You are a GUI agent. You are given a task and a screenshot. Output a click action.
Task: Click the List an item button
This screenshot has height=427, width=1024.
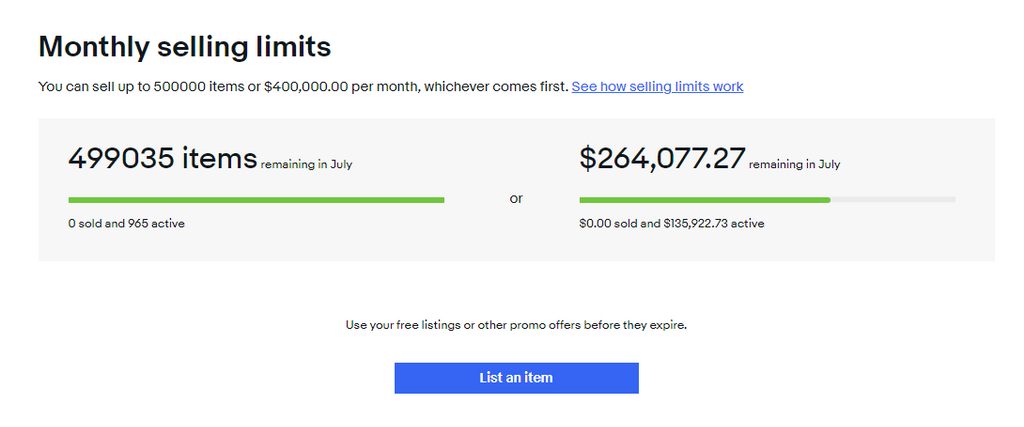coord(516,378)
